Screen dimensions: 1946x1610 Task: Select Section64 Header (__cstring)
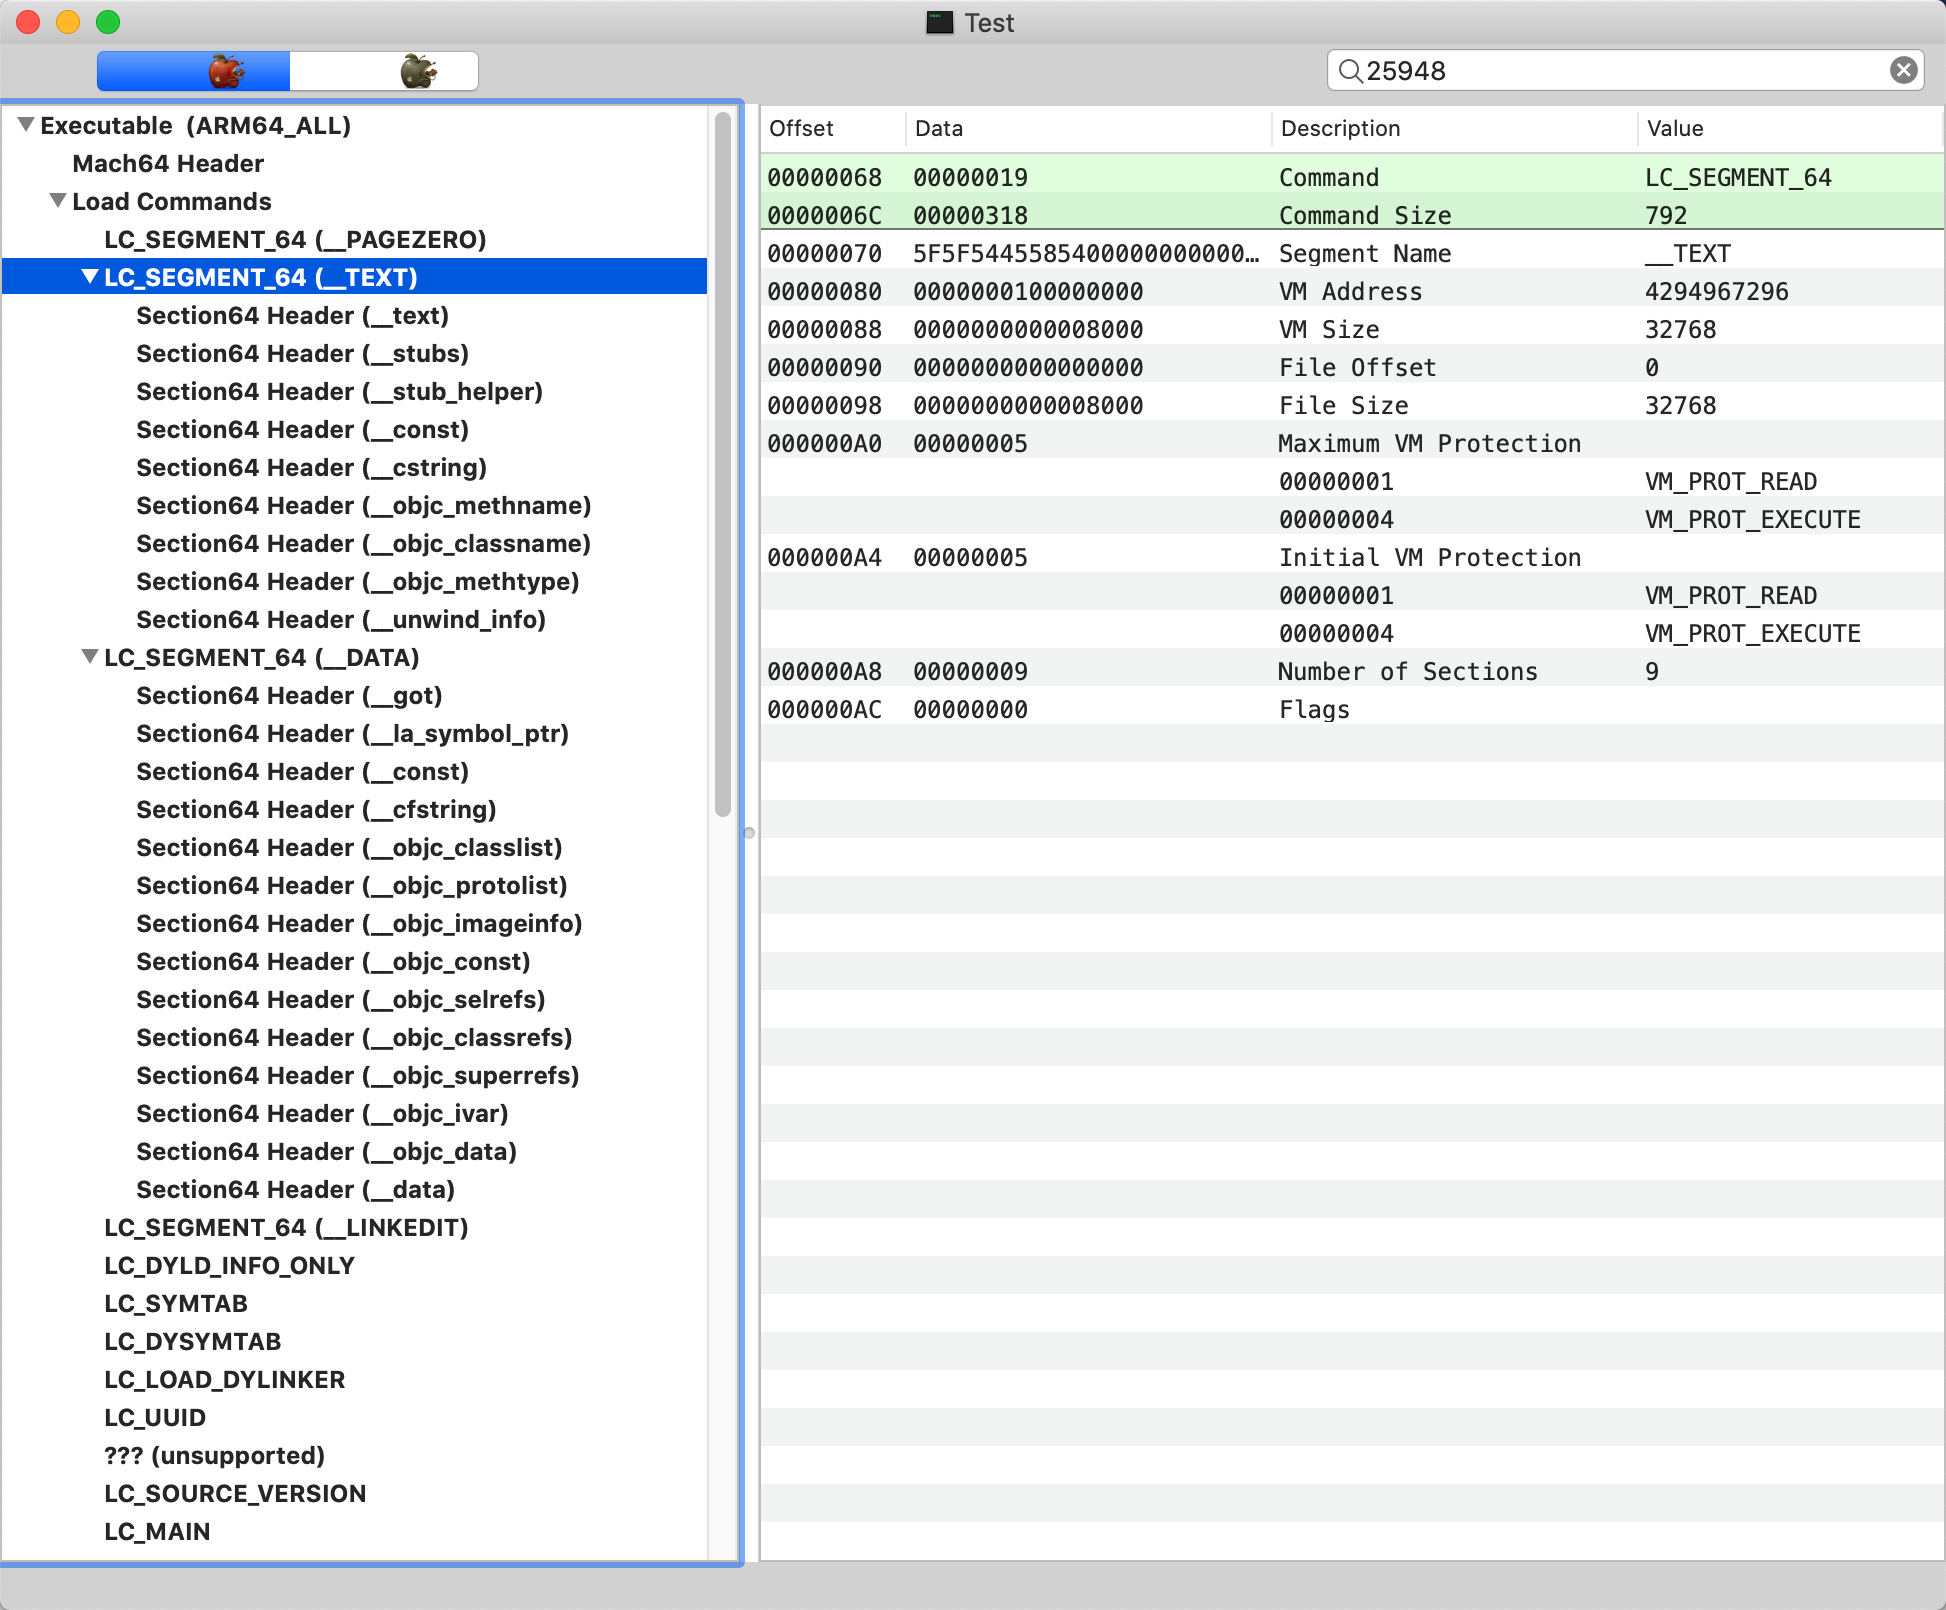(311, 467)
